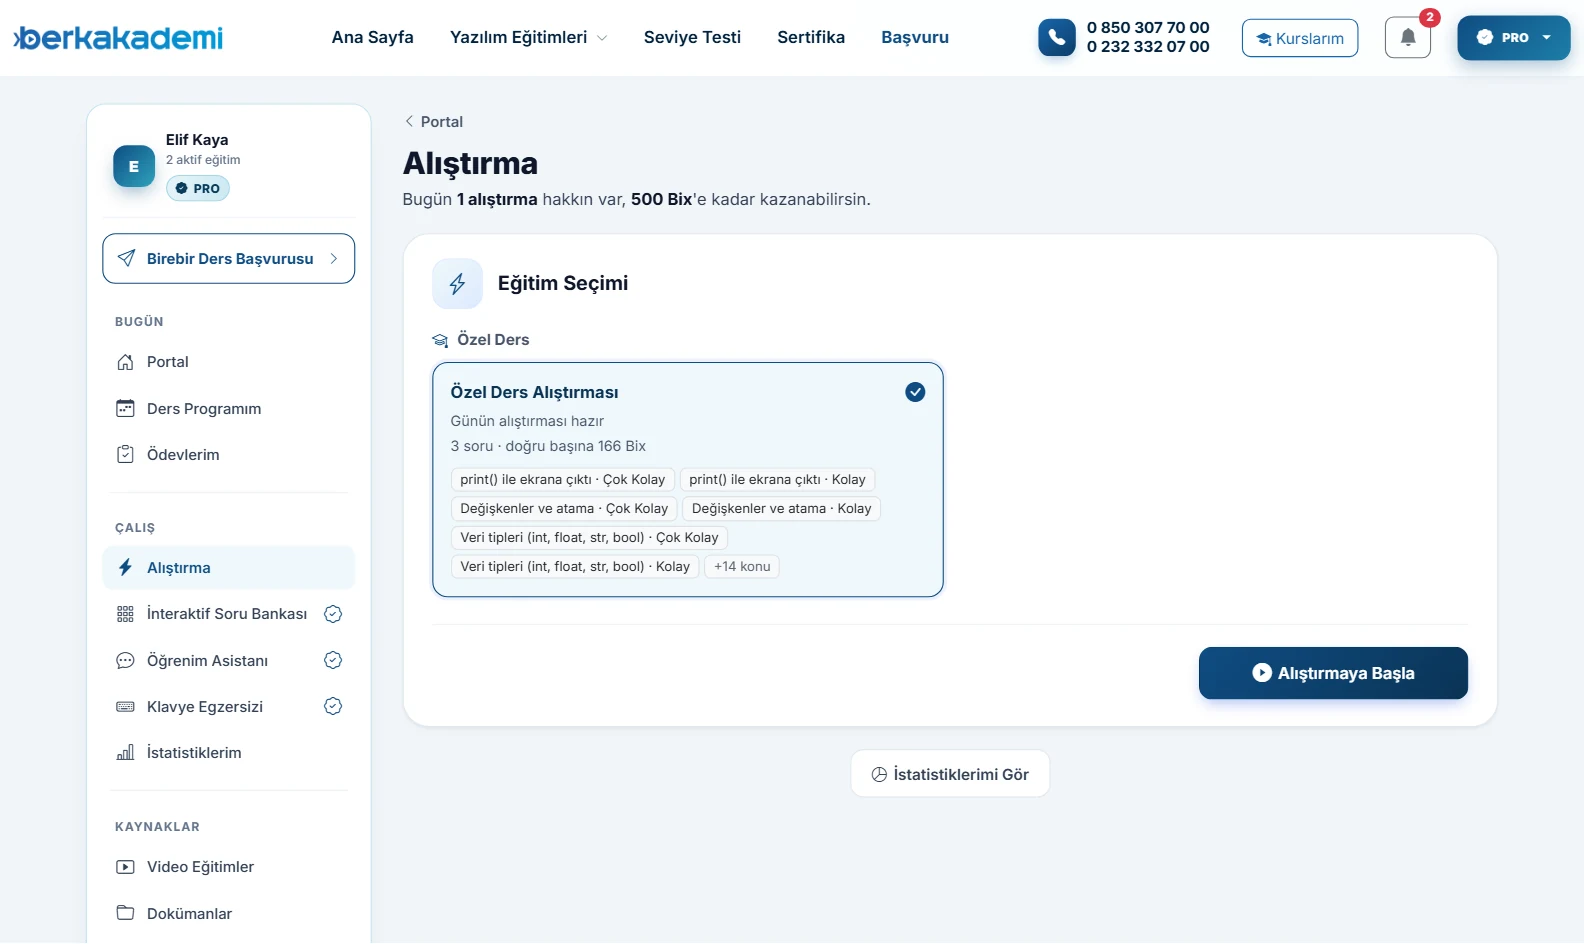Click the phone call icon

[1056, 37]
